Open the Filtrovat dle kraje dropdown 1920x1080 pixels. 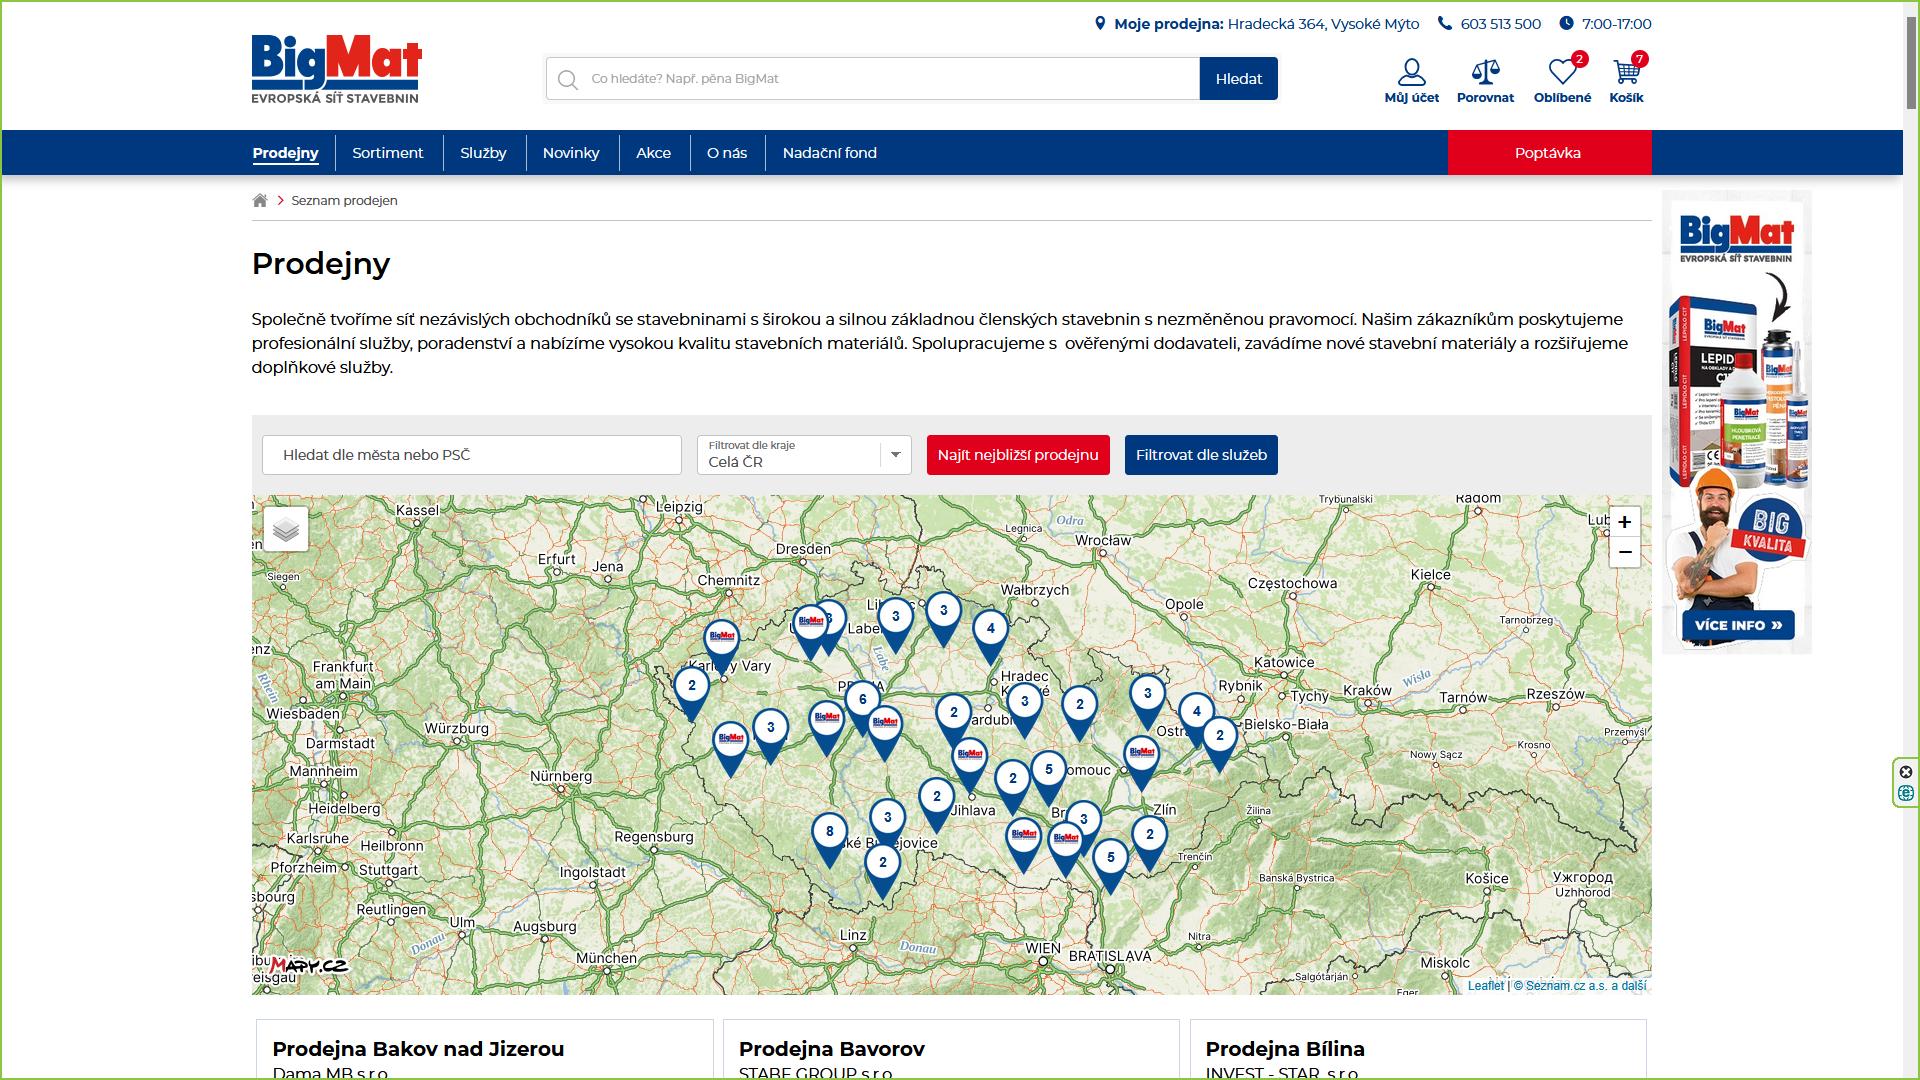coord(804,455)
